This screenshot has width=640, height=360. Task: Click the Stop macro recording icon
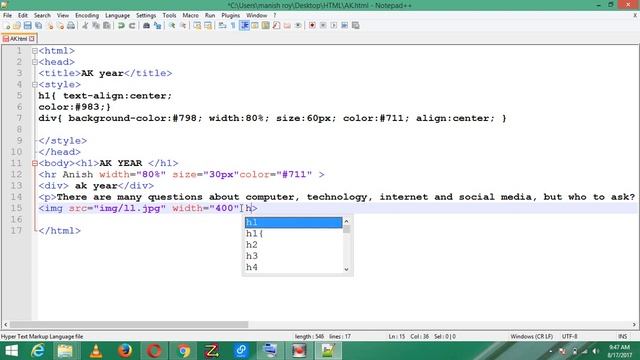point(323,25)
